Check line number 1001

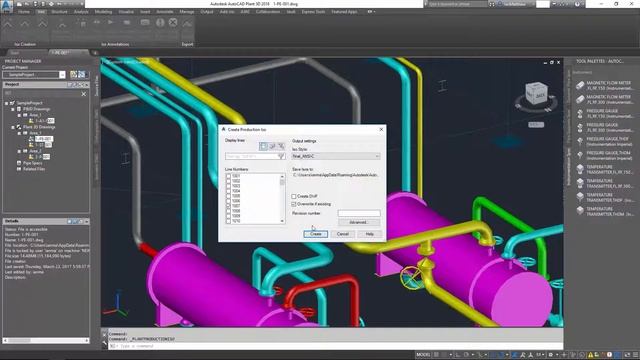click(x=229, y=176)
